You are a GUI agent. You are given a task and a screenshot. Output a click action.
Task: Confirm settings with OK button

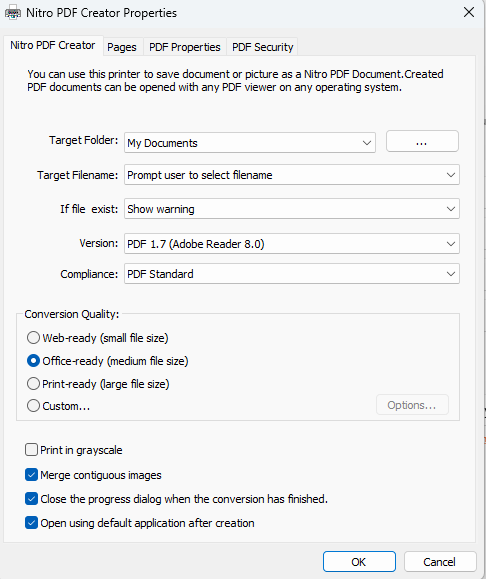pos(359,562)
